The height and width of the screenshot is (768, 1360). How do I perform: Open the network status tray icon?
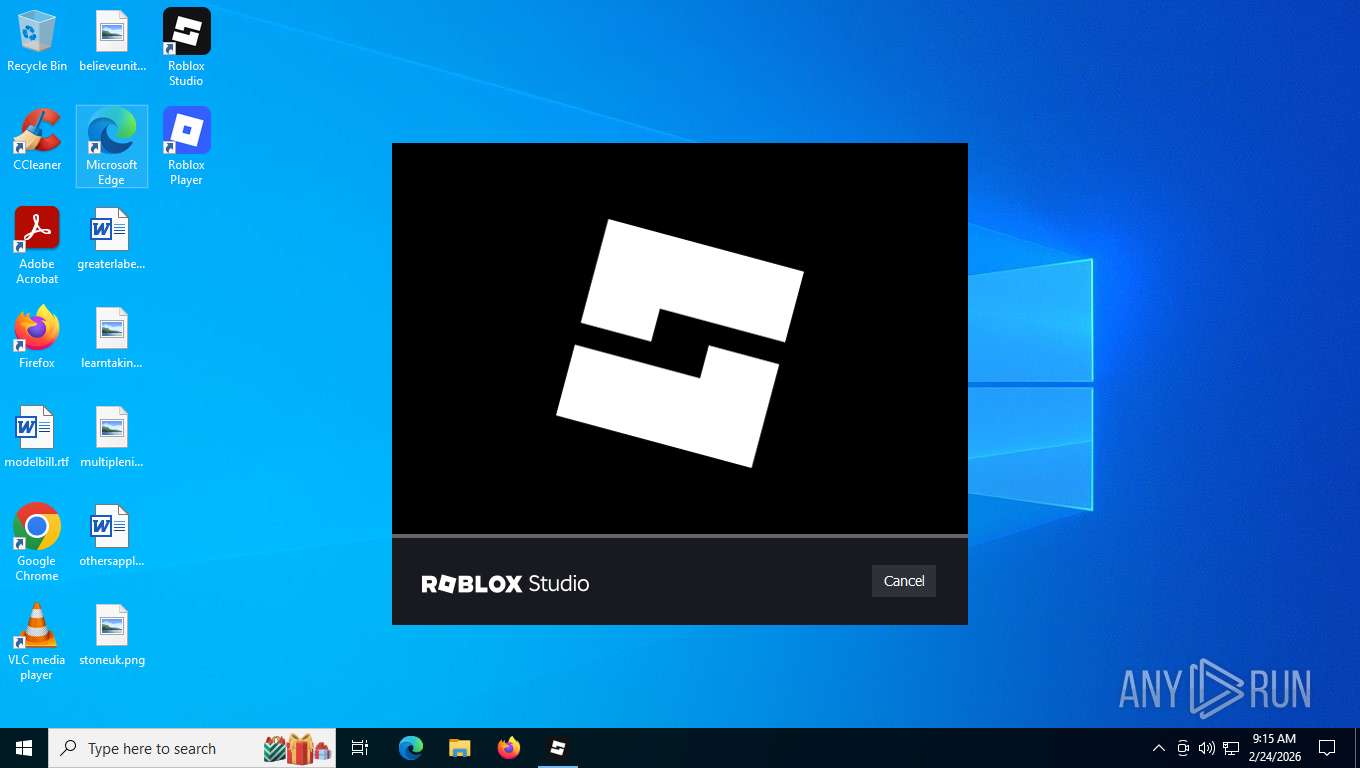click(x=1231, y=748)
